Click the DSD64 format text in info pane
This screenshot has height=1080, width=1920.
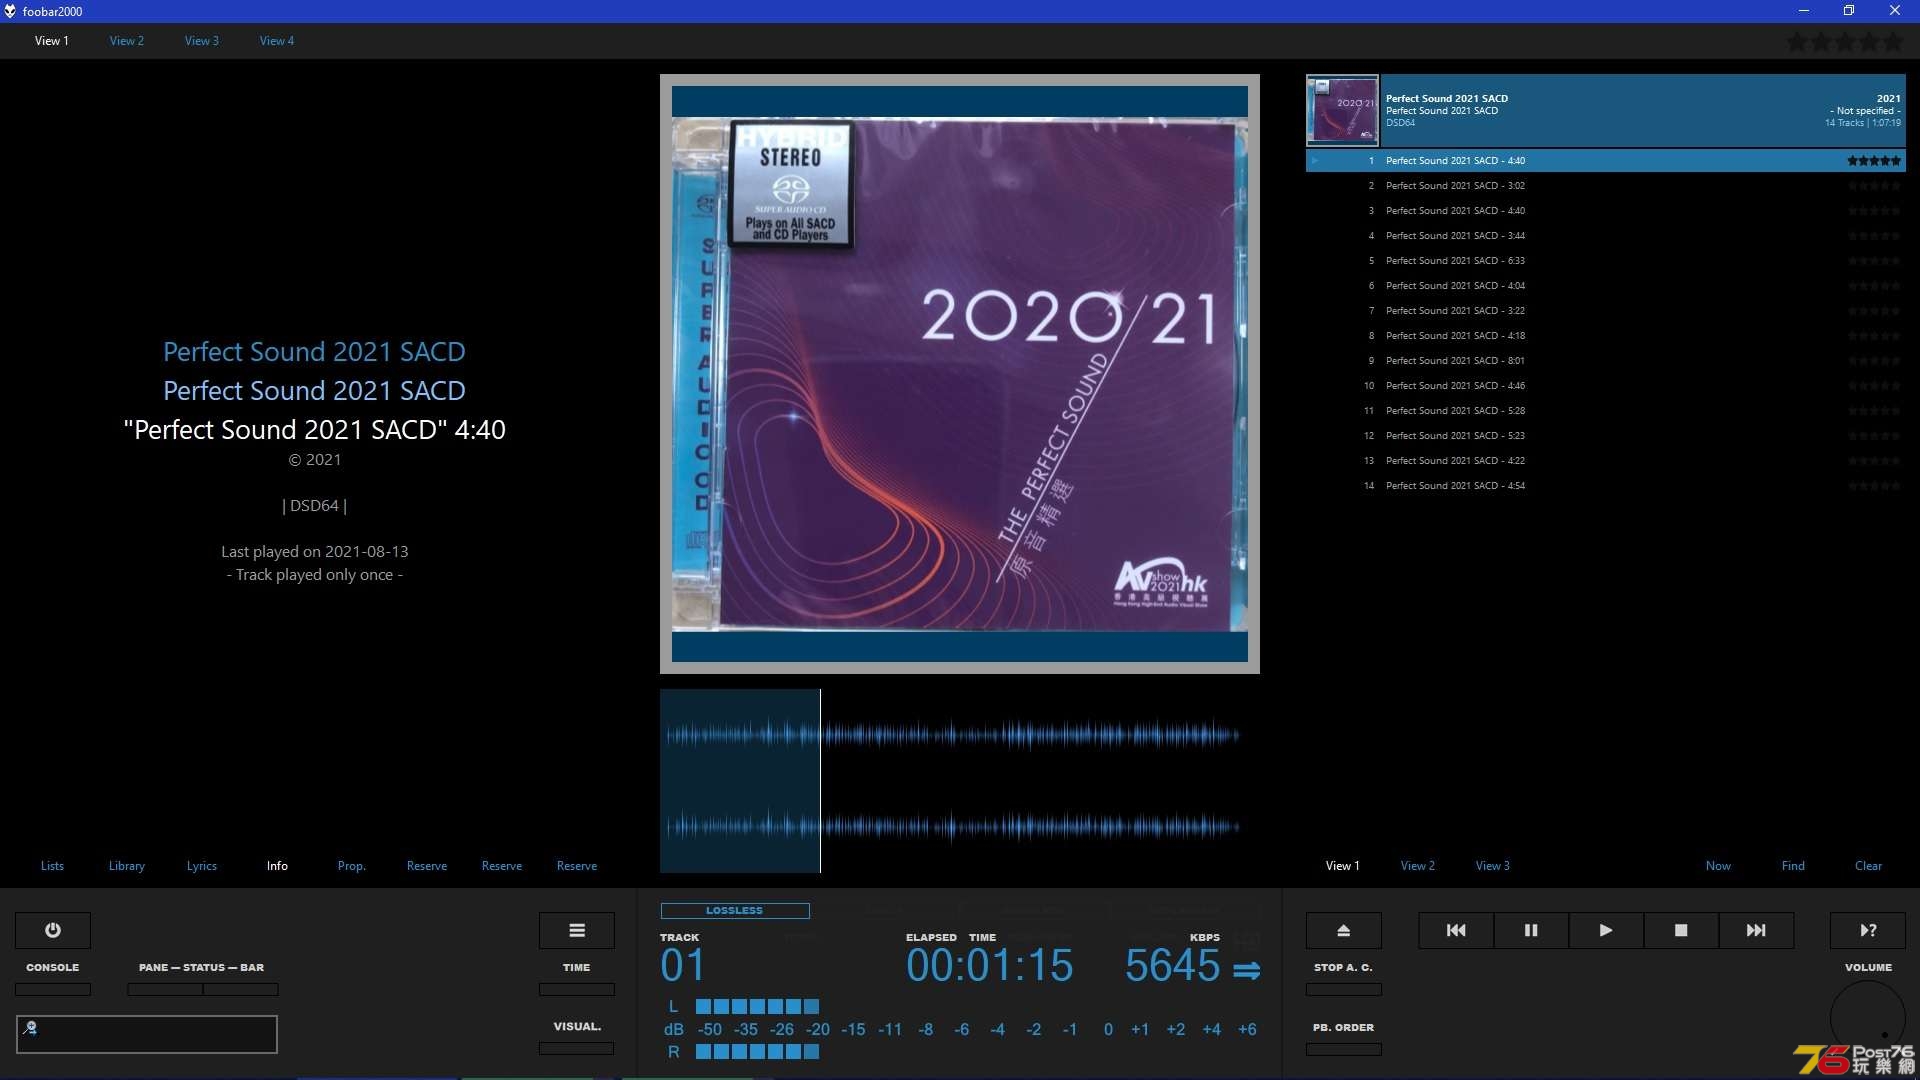point(314,506)
